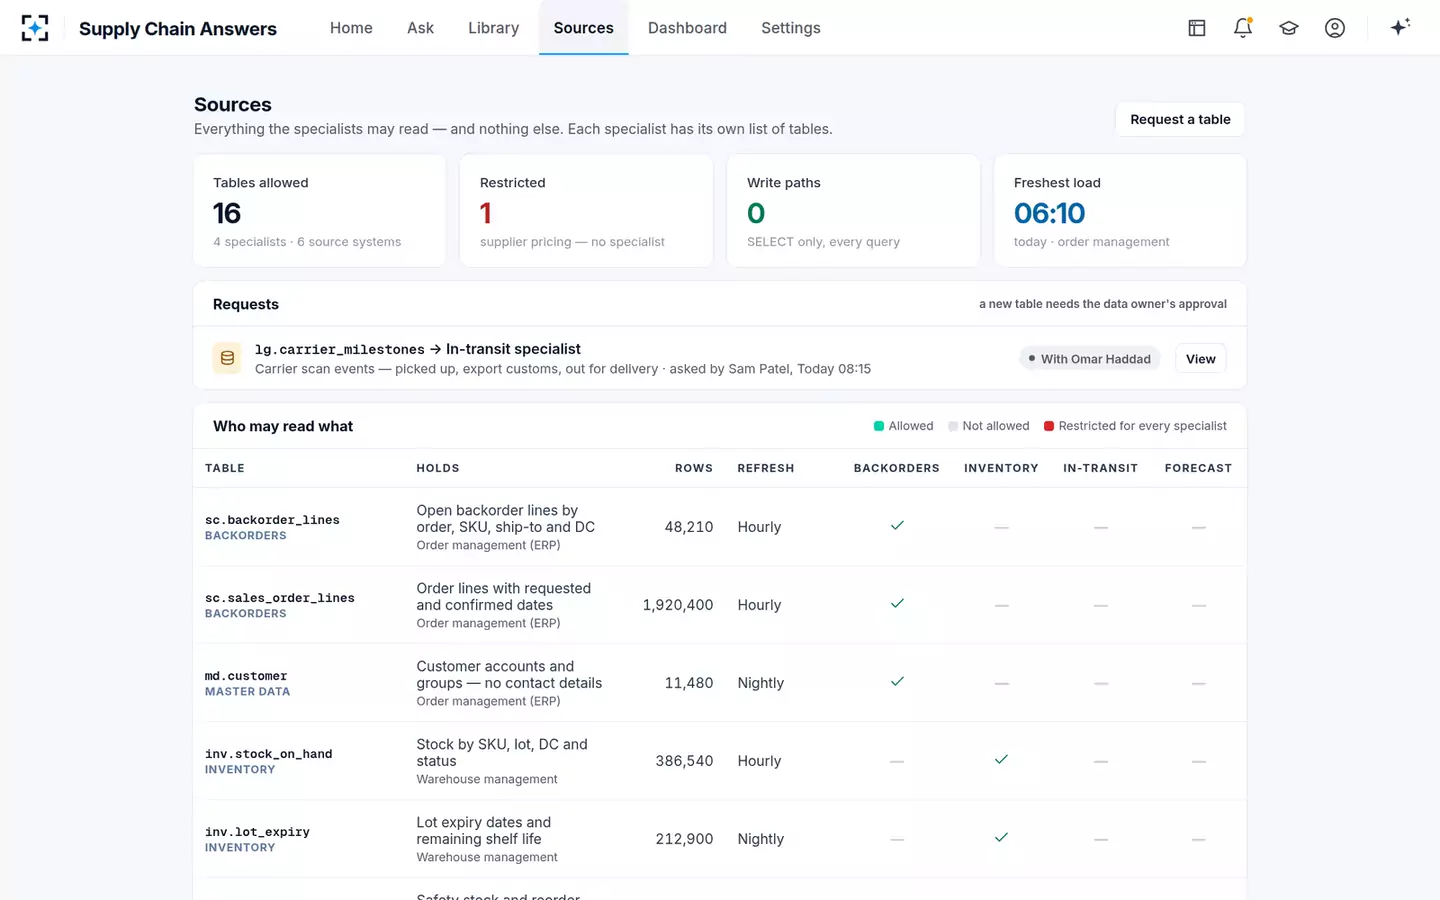This screenshot has width=1440, height=900.
Task: Open the user account profile icon
Action: (x=1335, y=28)
